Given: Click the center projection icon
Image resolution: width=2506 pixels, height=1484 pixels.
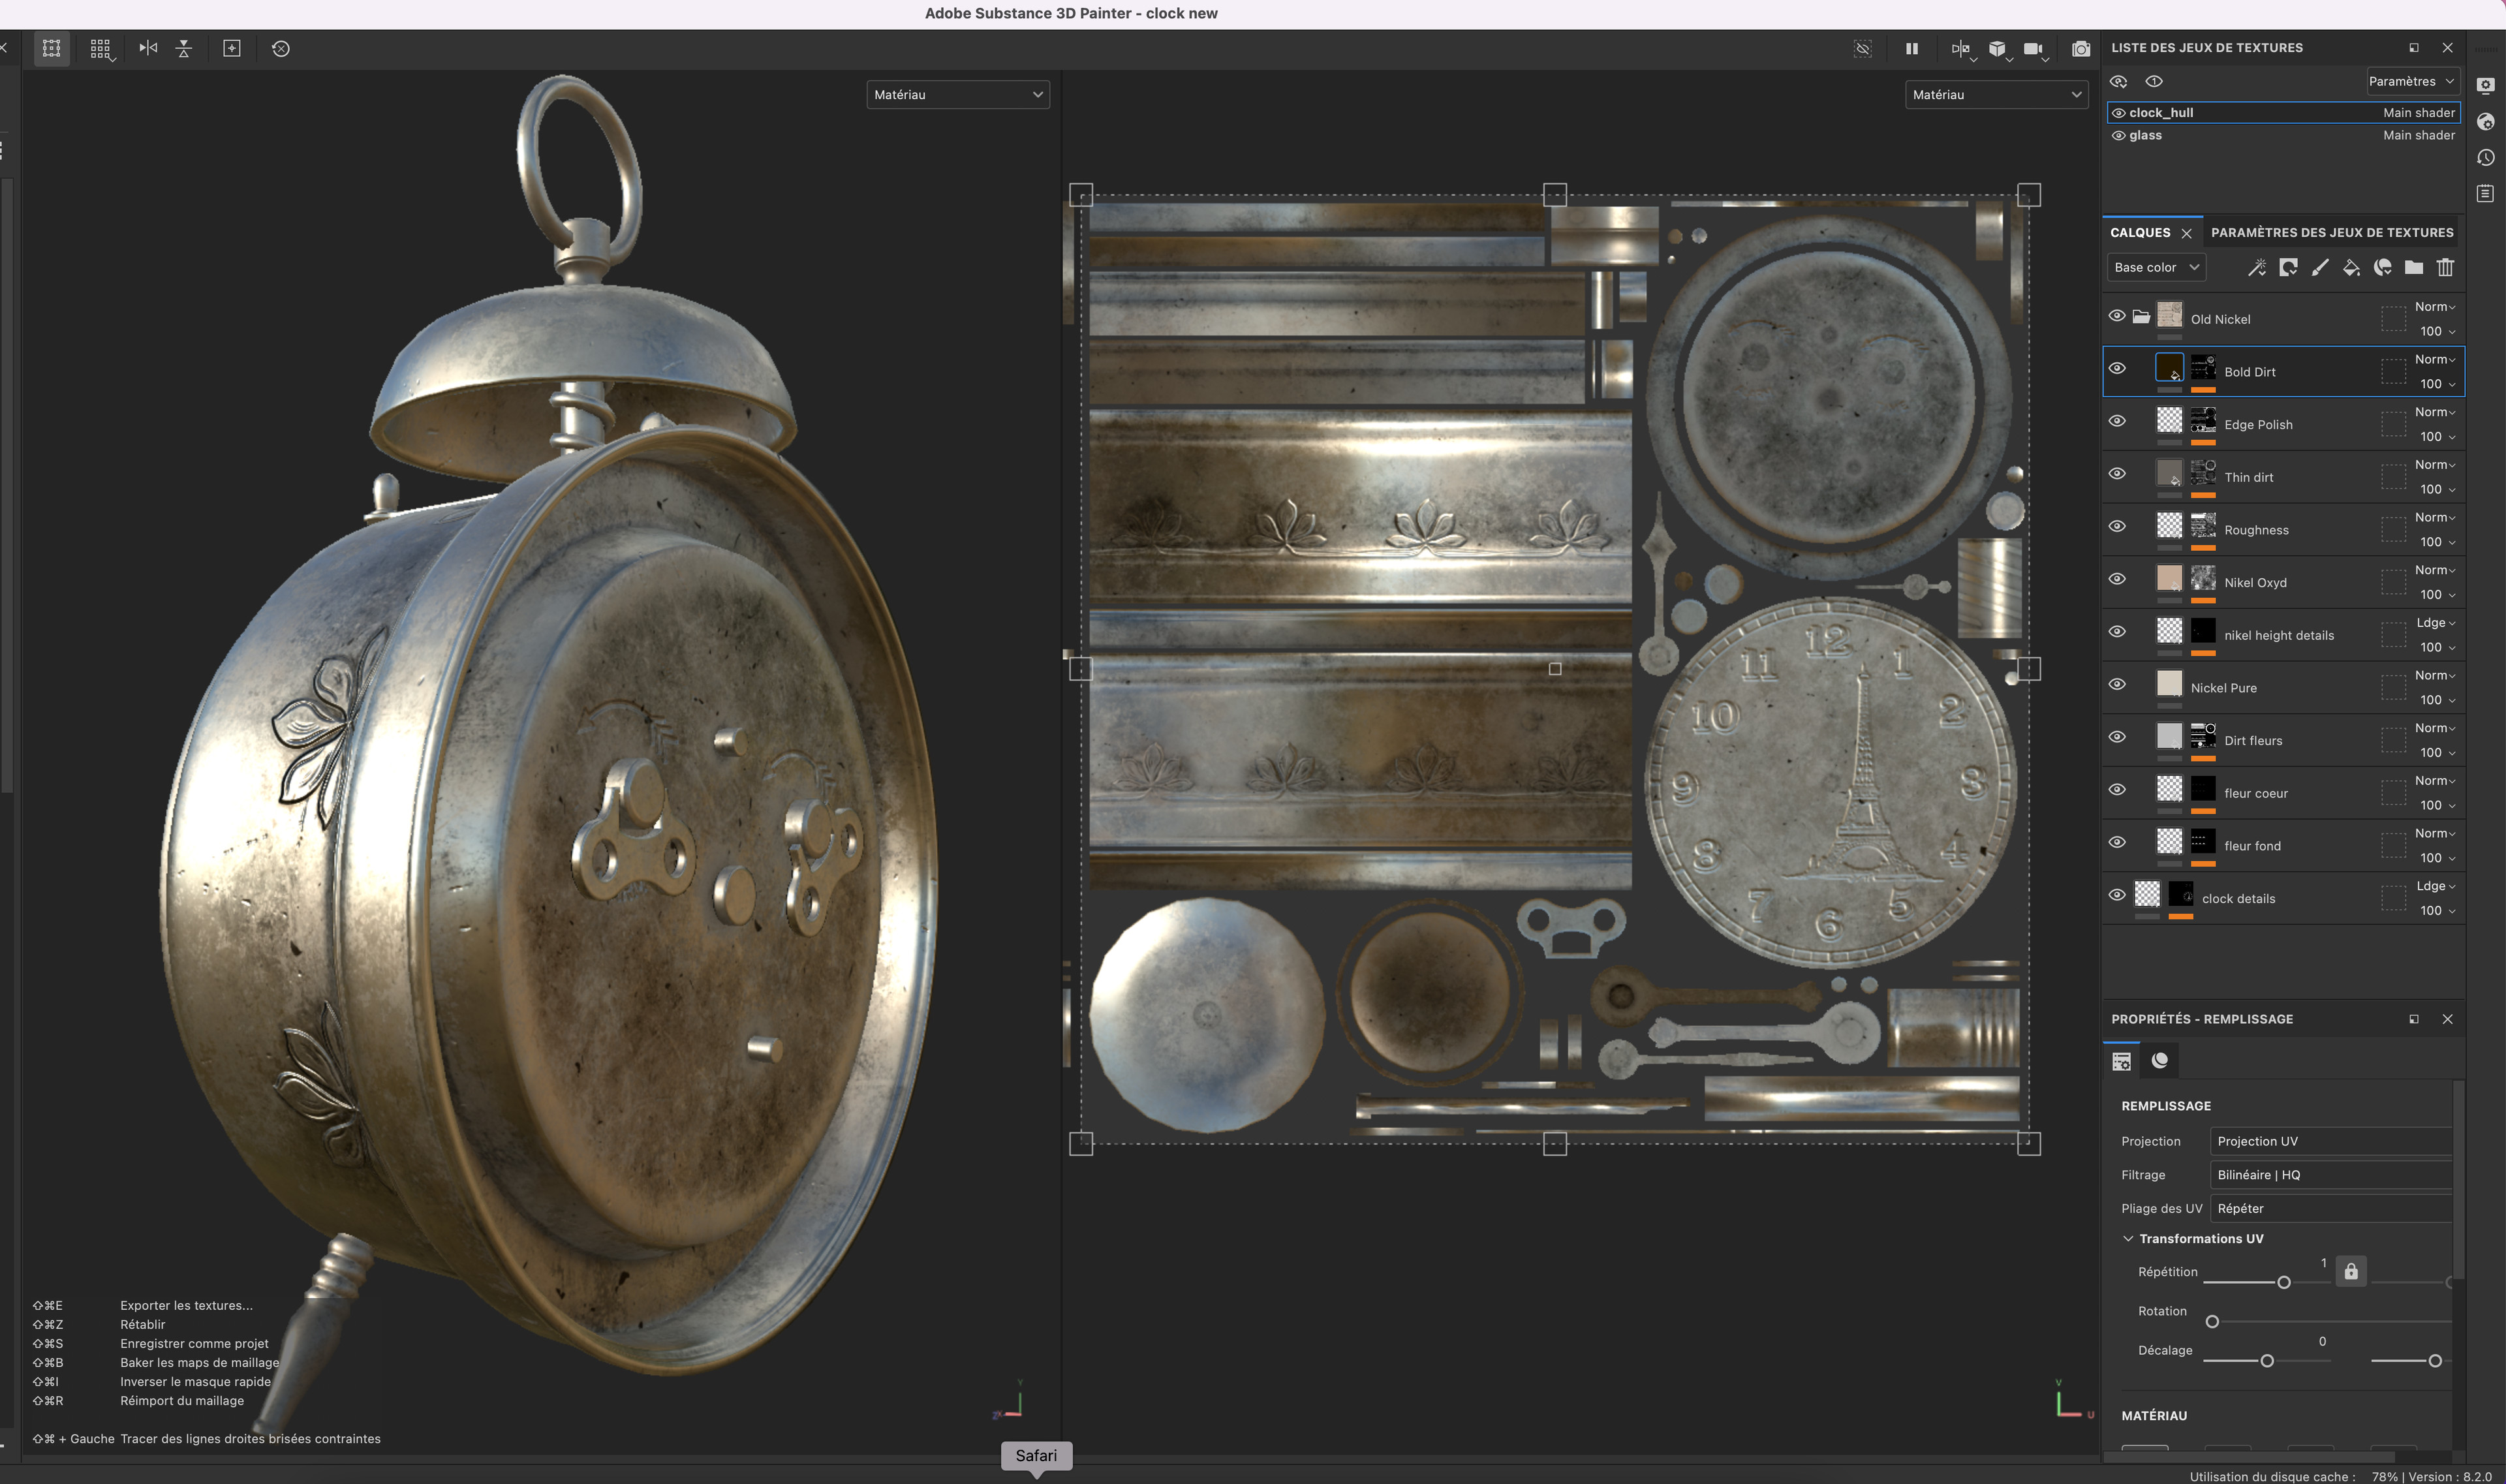Looking at the screenshot, I should [x=232, y=48].
